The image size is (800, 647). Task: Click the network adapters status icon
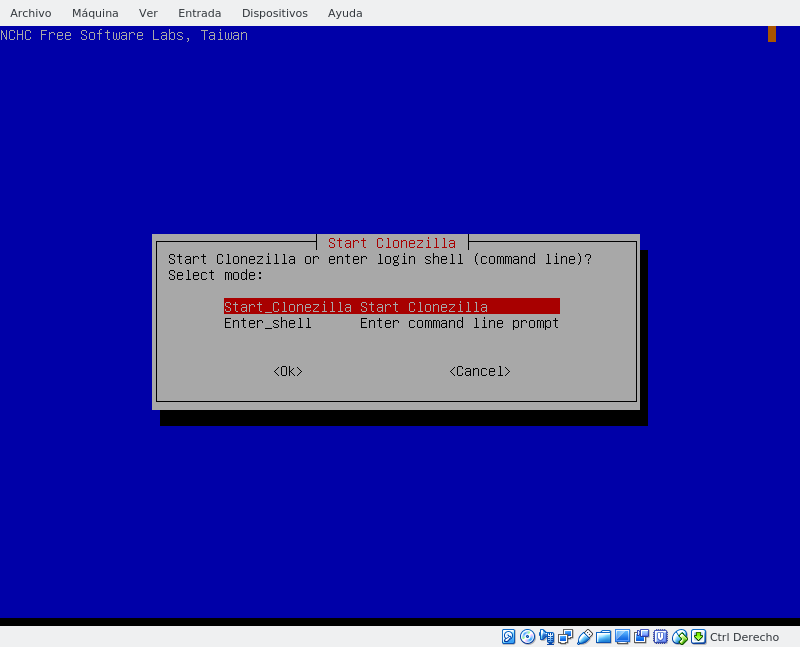click(x=565, y=636)
